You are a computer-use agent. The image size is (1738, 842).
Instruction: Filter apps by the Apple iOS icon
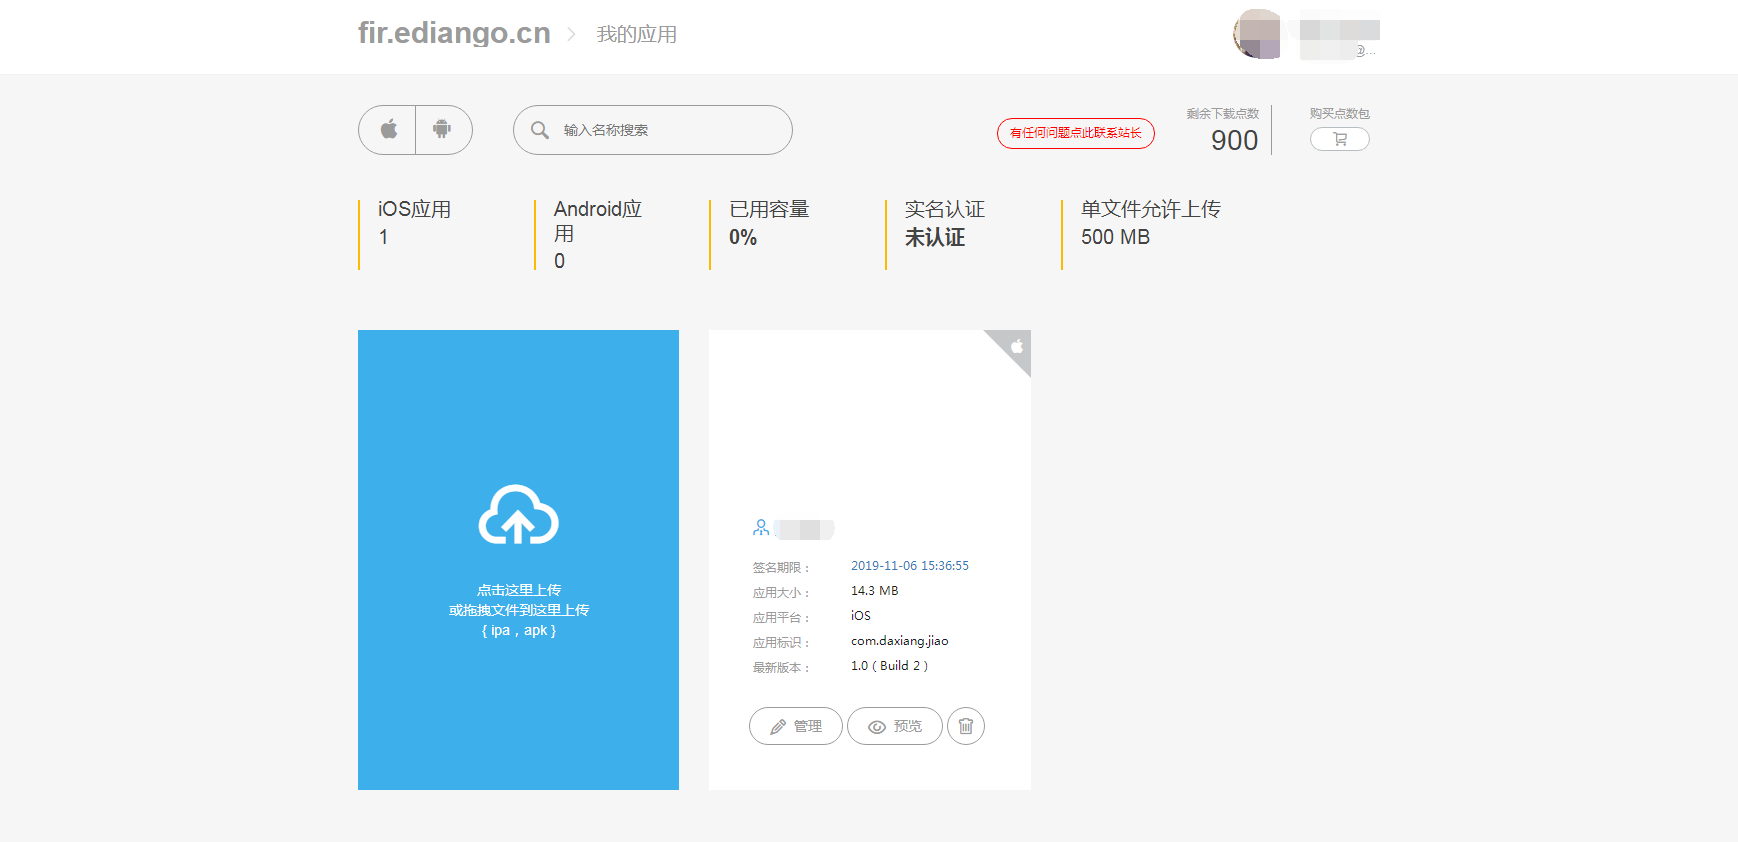(388, 130)
